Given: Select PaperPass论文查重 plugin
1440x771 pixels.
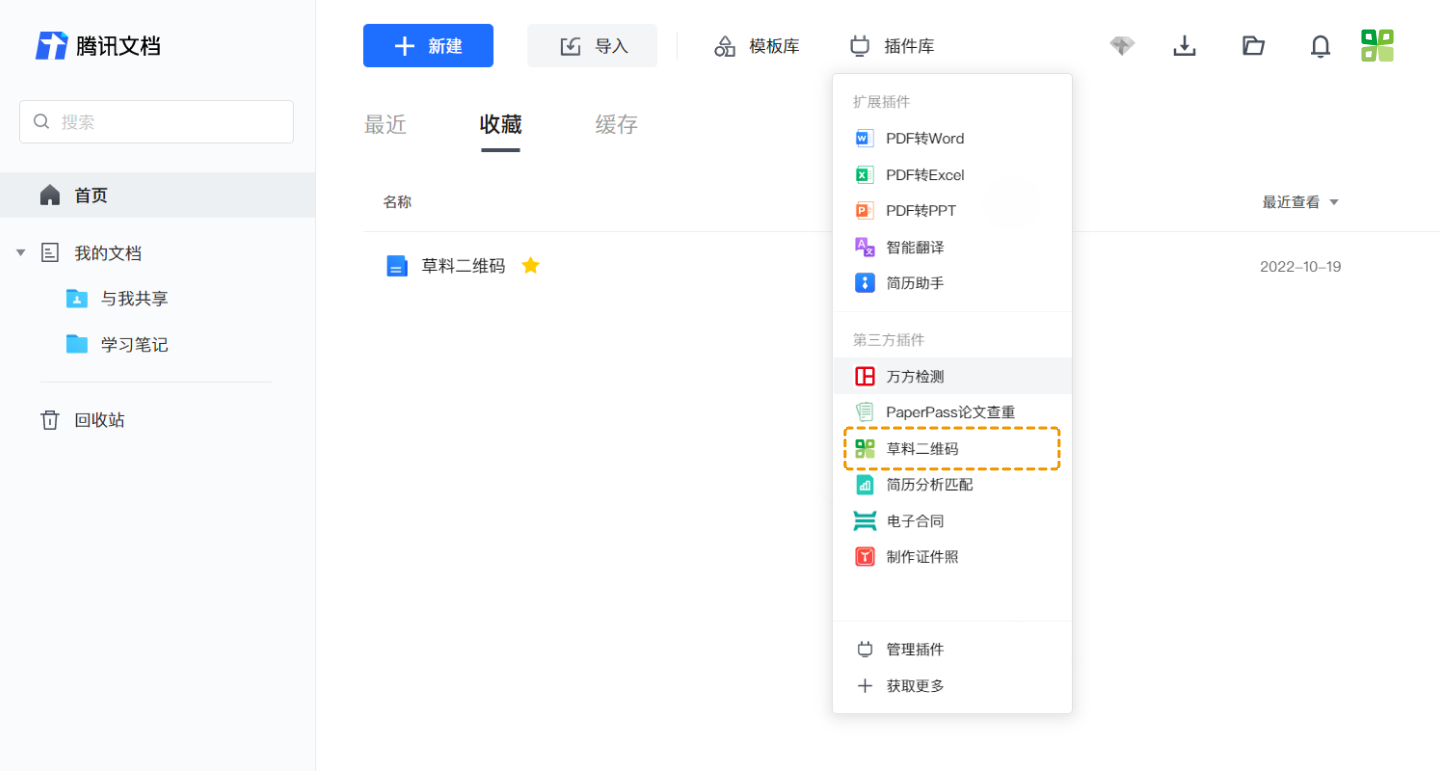Looking at the screenshot, I should 952,412.
